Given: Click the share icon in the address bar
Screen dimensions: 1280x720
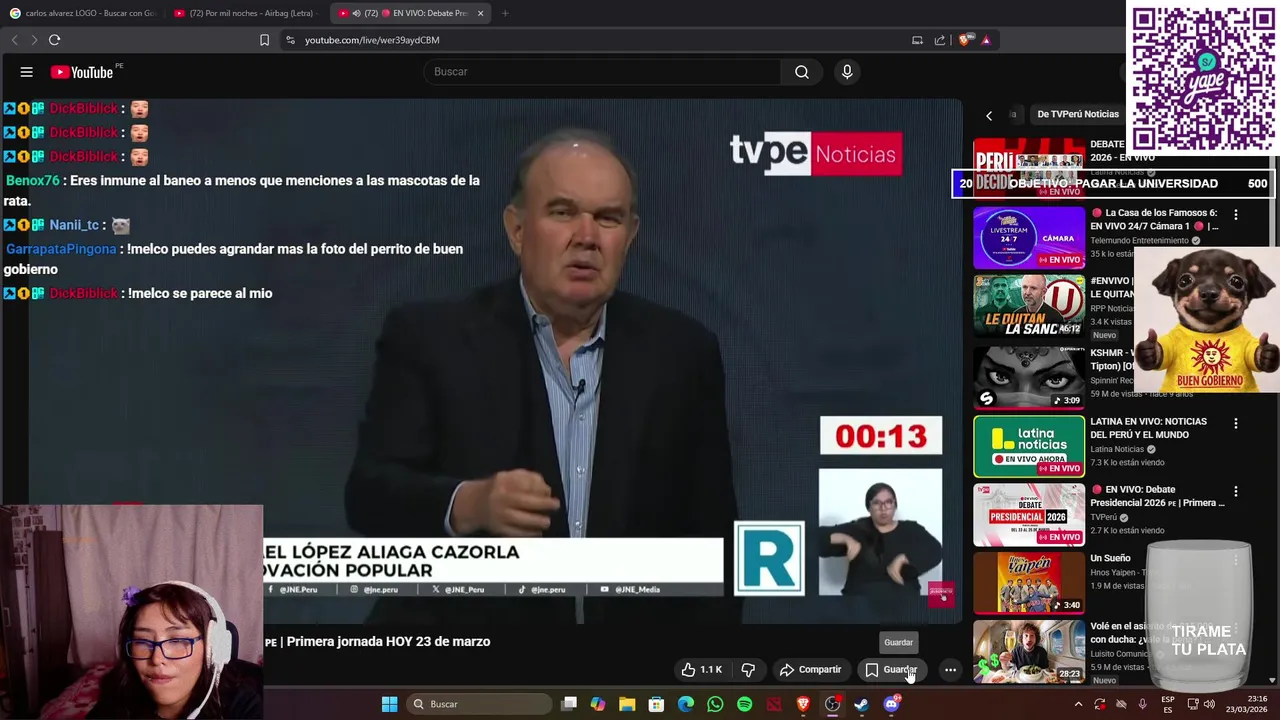Looking at the screenshot, I should 940,40.
